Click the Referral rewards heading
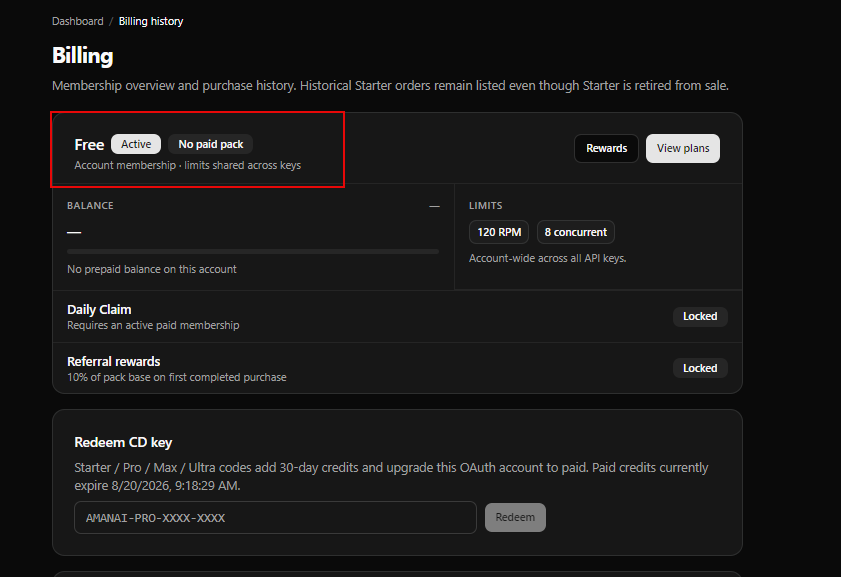841x577 pixels. 114,361
